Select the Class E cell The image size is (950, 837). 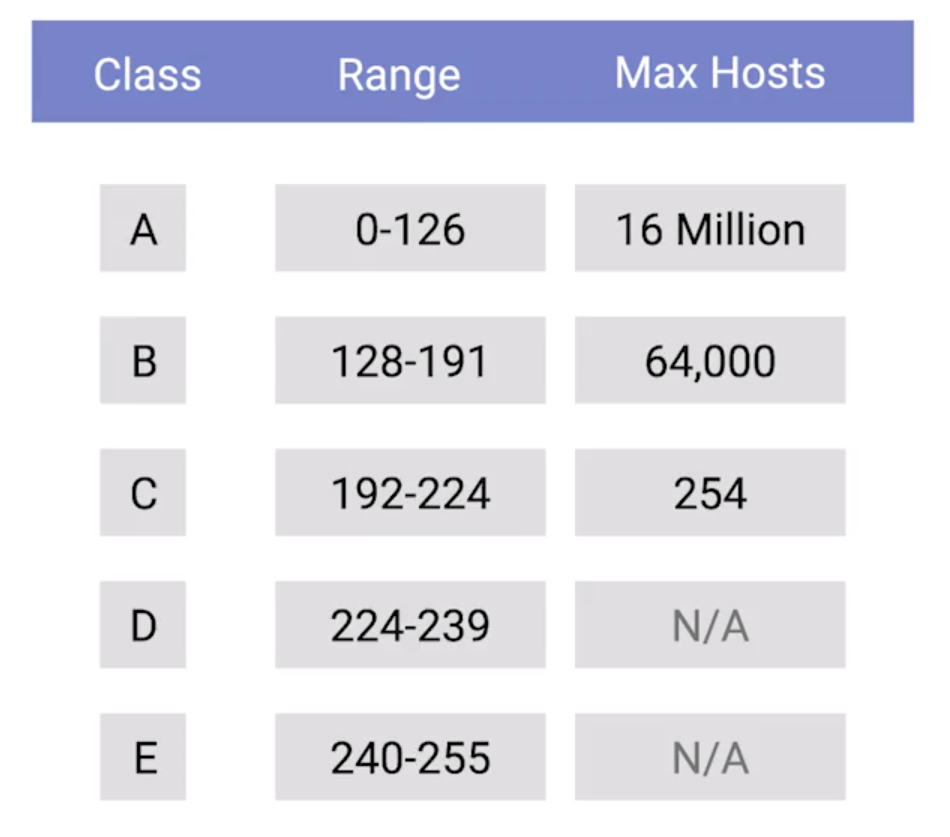tap(143, 758)
